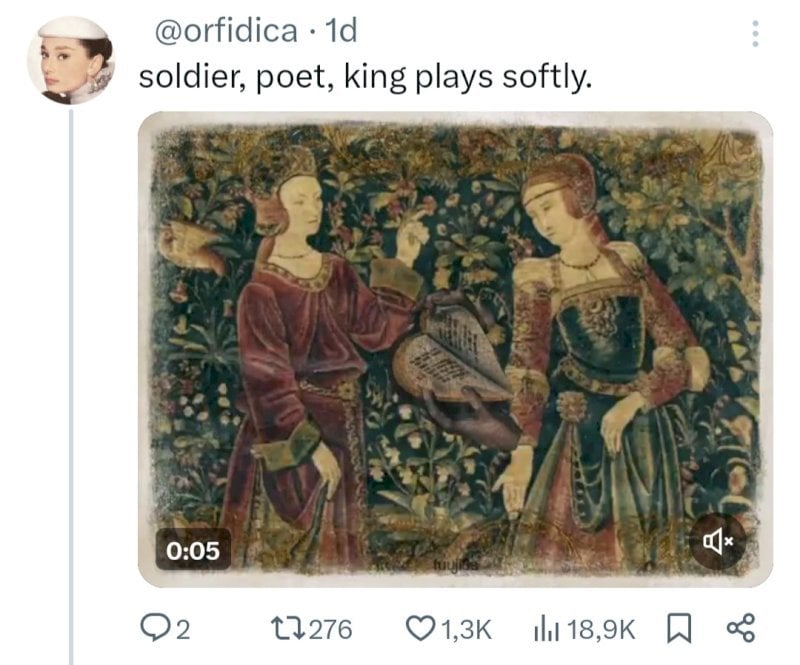Click the 1d timestamp of the tweet
The width and height of the screenshot is (800, 665).
(340, 32)
